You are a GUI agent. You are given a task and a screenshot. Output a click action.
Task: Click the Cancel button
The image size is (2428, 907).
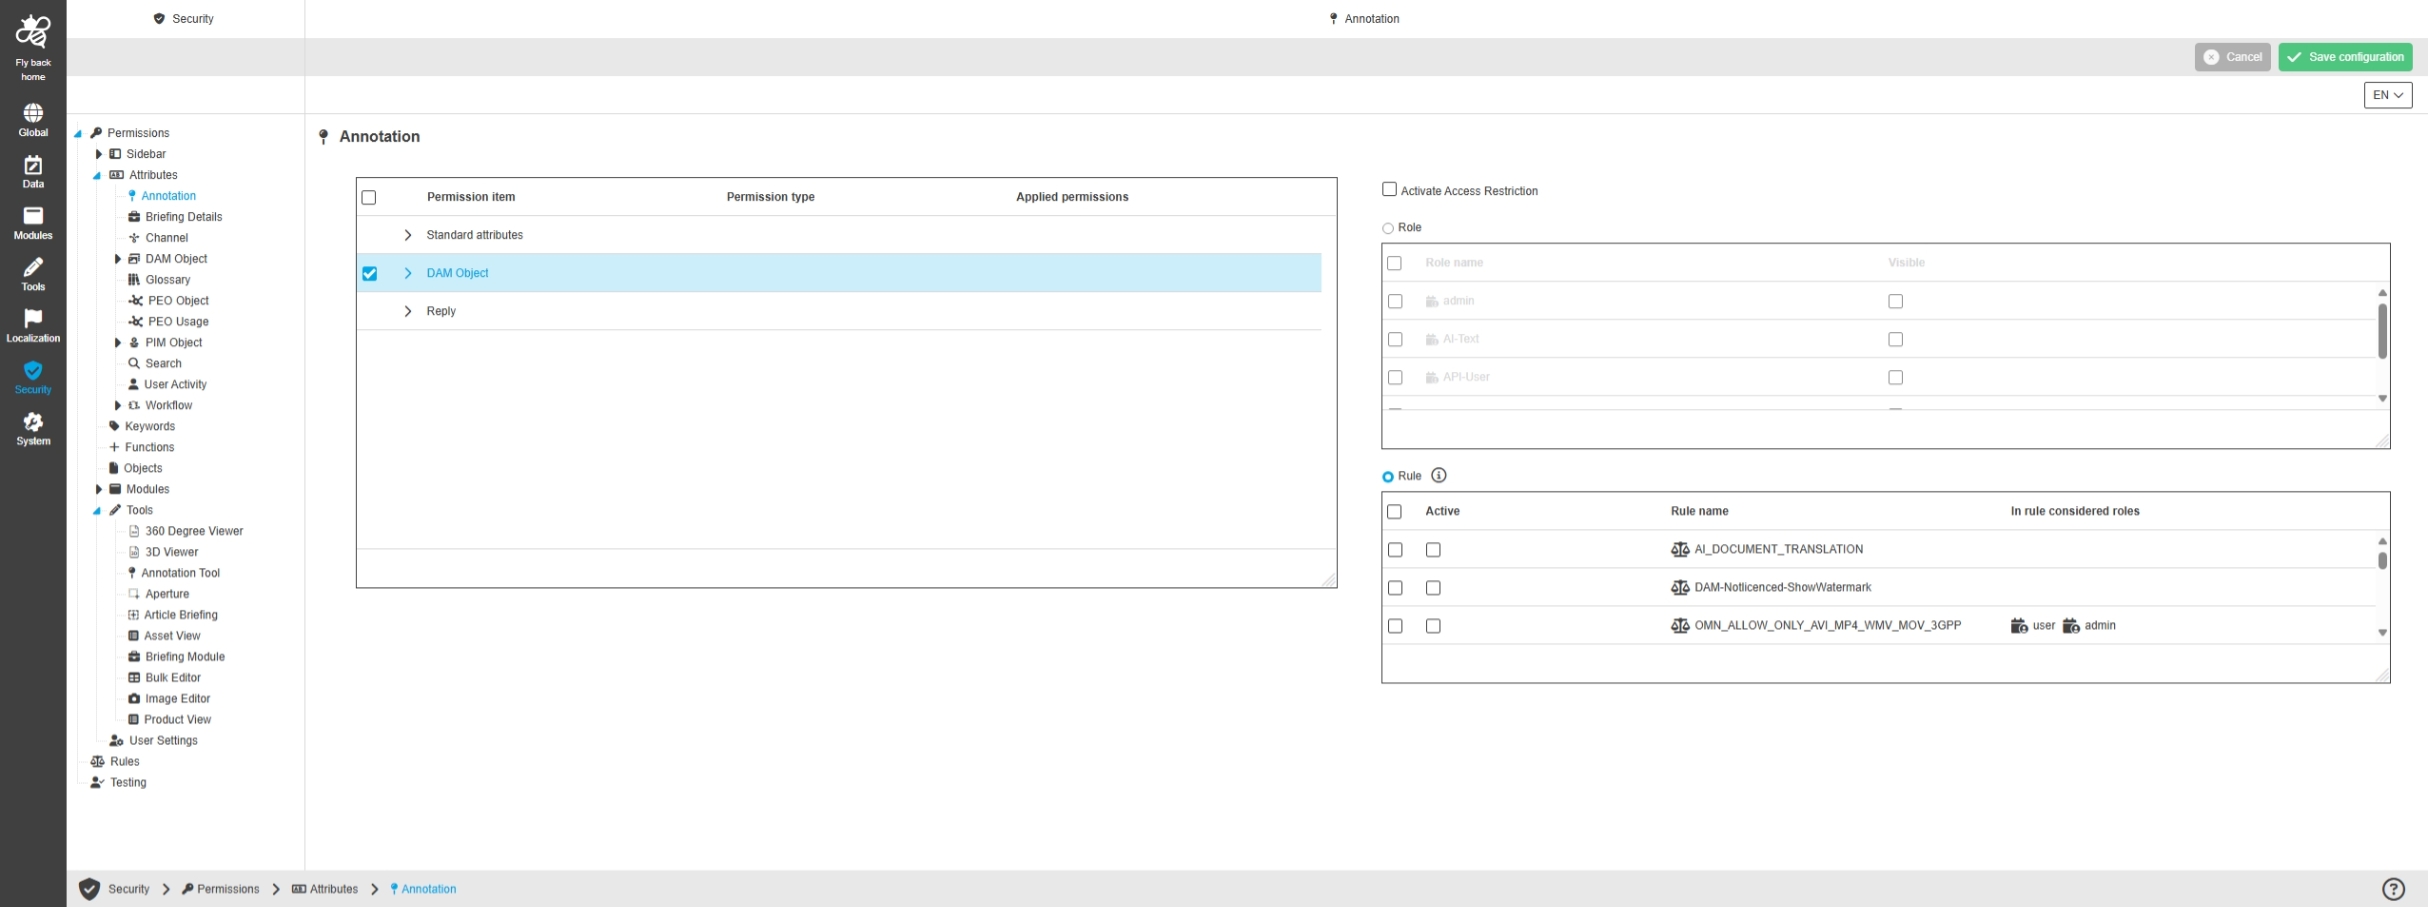(2232, 57)
